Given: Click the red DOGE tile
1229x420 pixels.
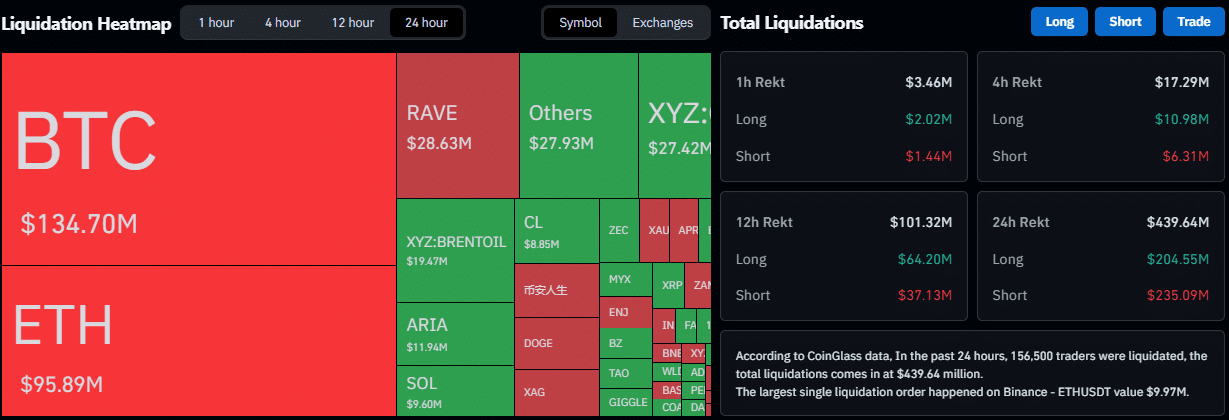Looking at the screenshot, I should point(556,343).
